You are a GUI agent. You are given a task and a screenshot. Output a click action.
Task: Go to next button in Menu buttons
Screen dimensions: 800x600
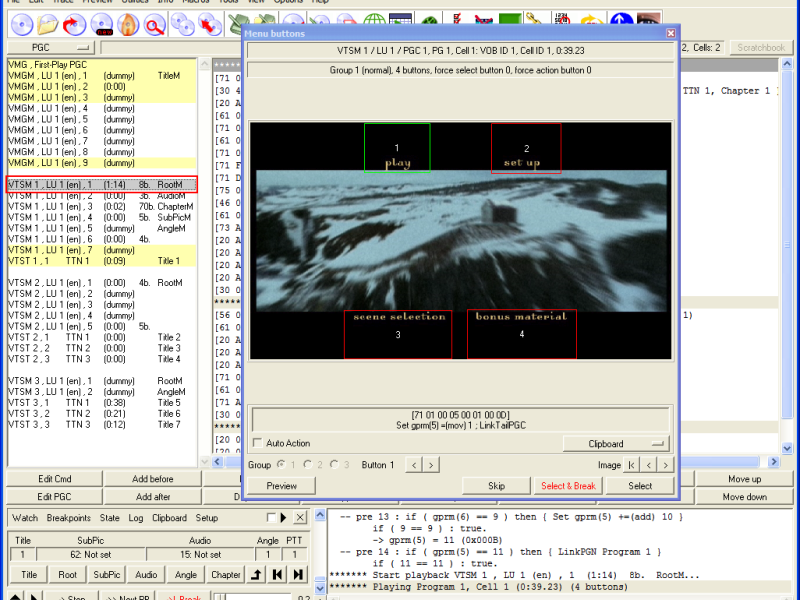pyautogui.click(x=431, y=465)
